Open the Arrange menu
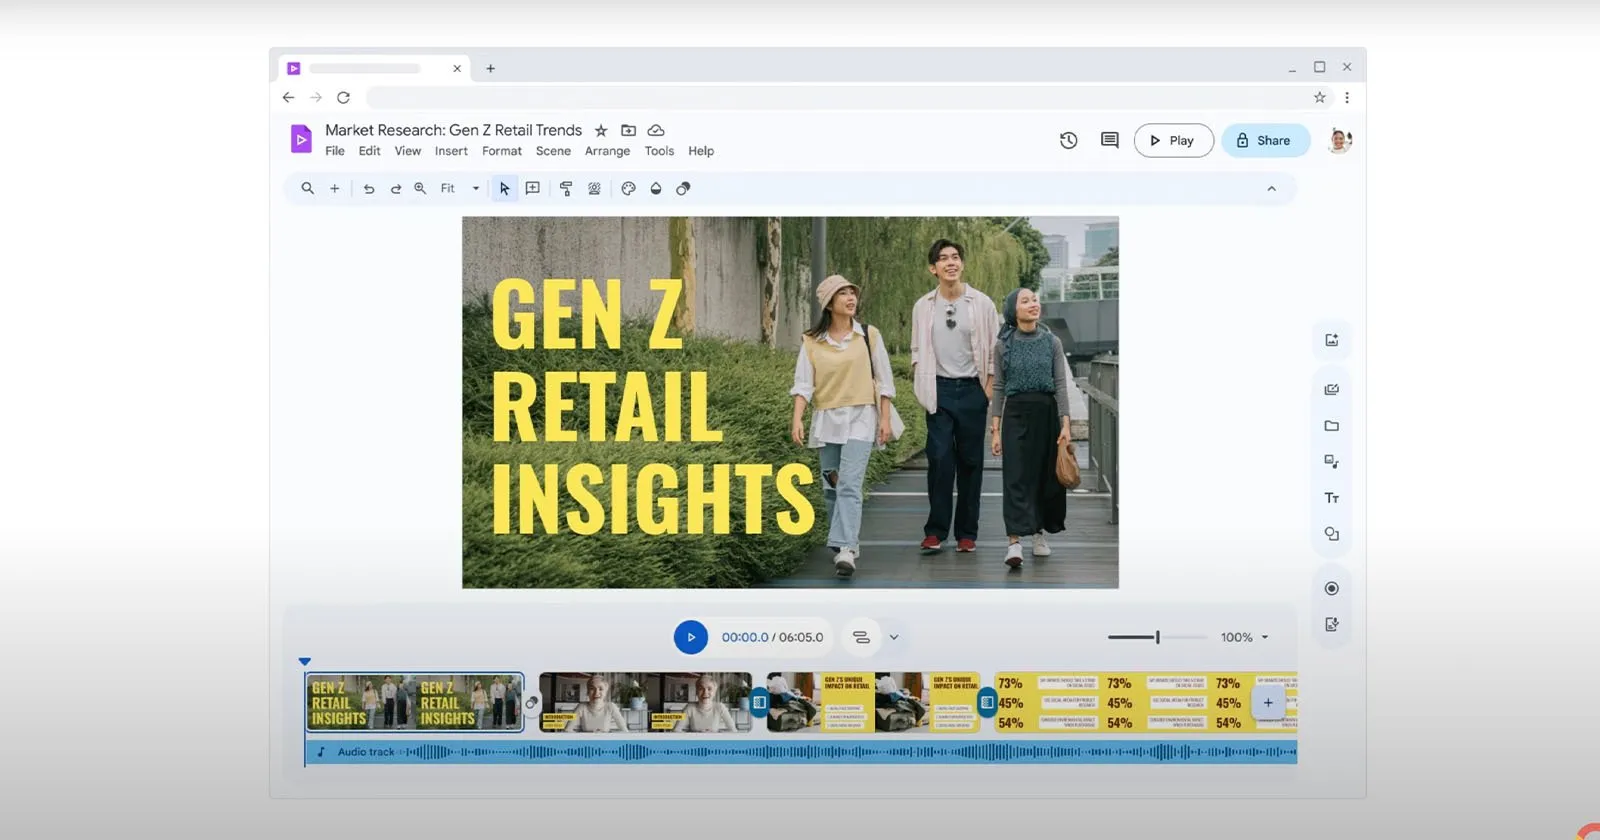This screenshot has width=1600, height=840. click(607, 151)
